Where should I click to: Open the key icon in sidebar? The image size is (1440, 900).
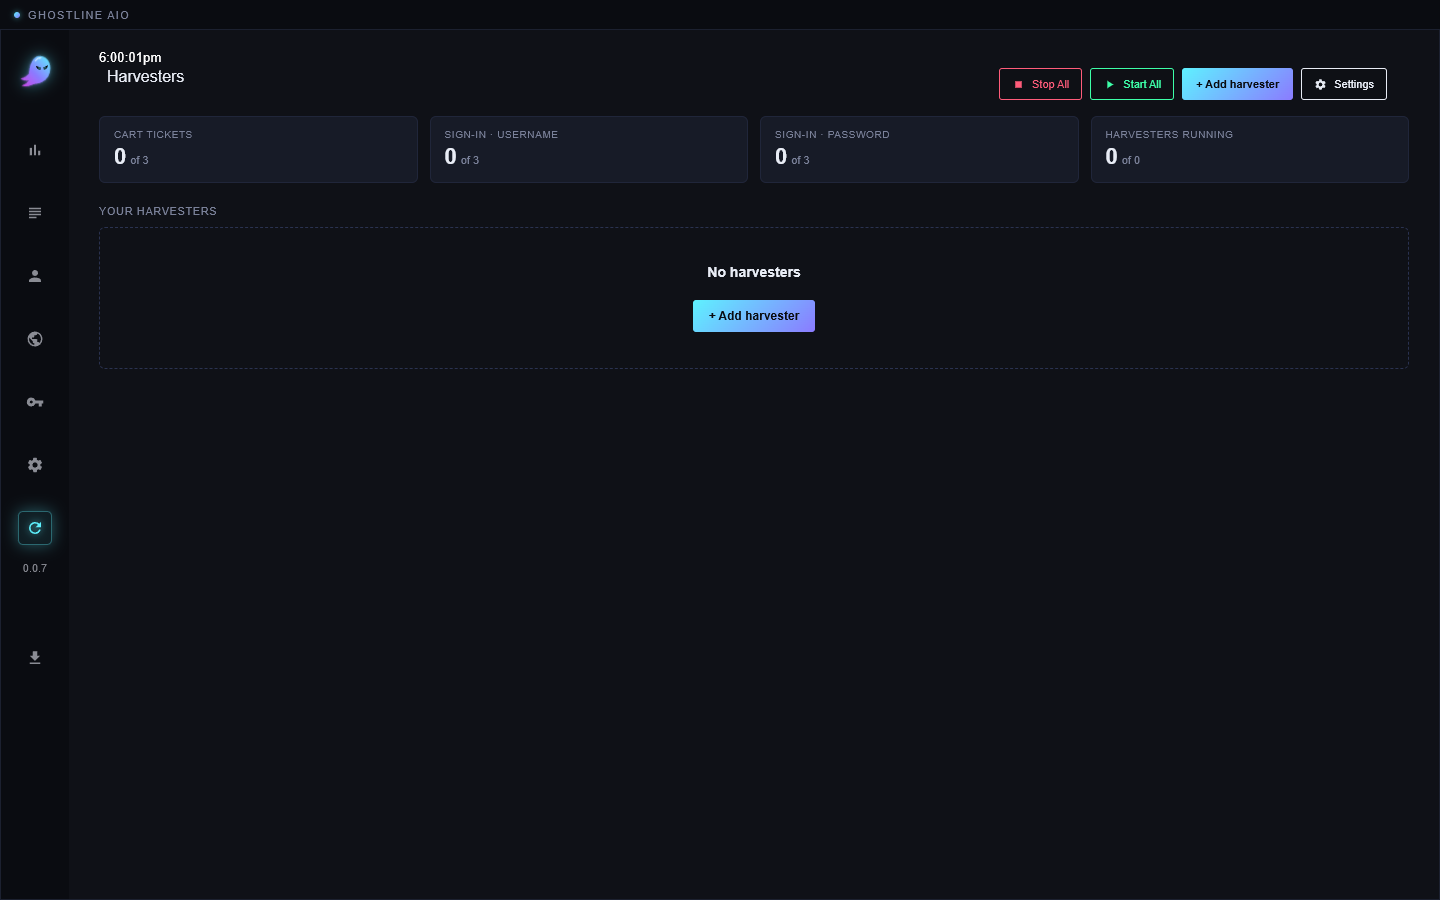[35, 402]
